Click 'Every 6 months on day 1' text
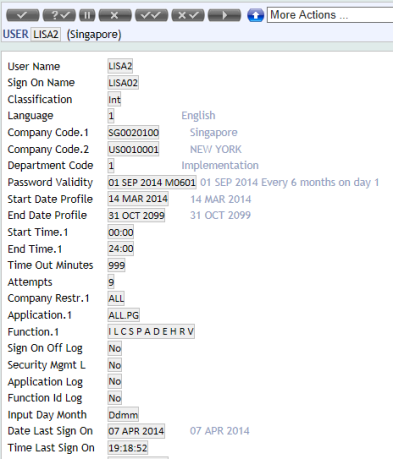Screen dimensions: 393x459 click(320, 182)
